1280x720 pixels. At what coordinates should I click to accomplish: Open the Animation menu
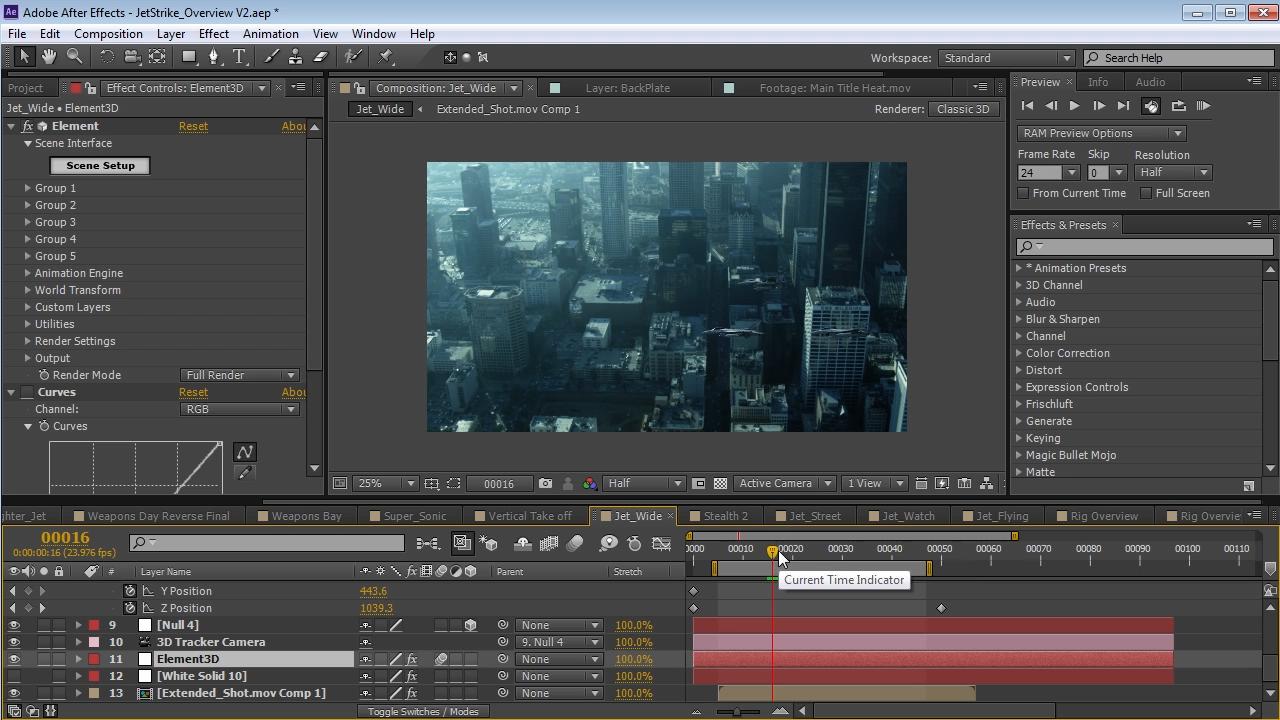tap(270, 33)
